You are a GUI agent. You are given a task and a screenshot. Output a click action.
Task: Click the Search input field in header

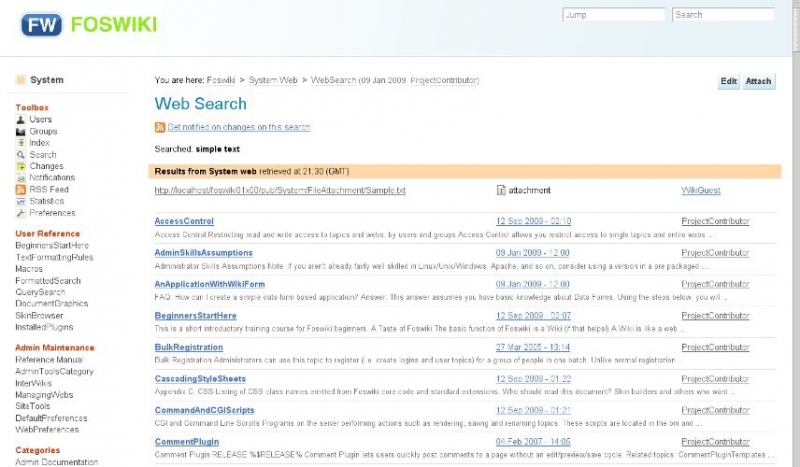(x=723, y=15)
